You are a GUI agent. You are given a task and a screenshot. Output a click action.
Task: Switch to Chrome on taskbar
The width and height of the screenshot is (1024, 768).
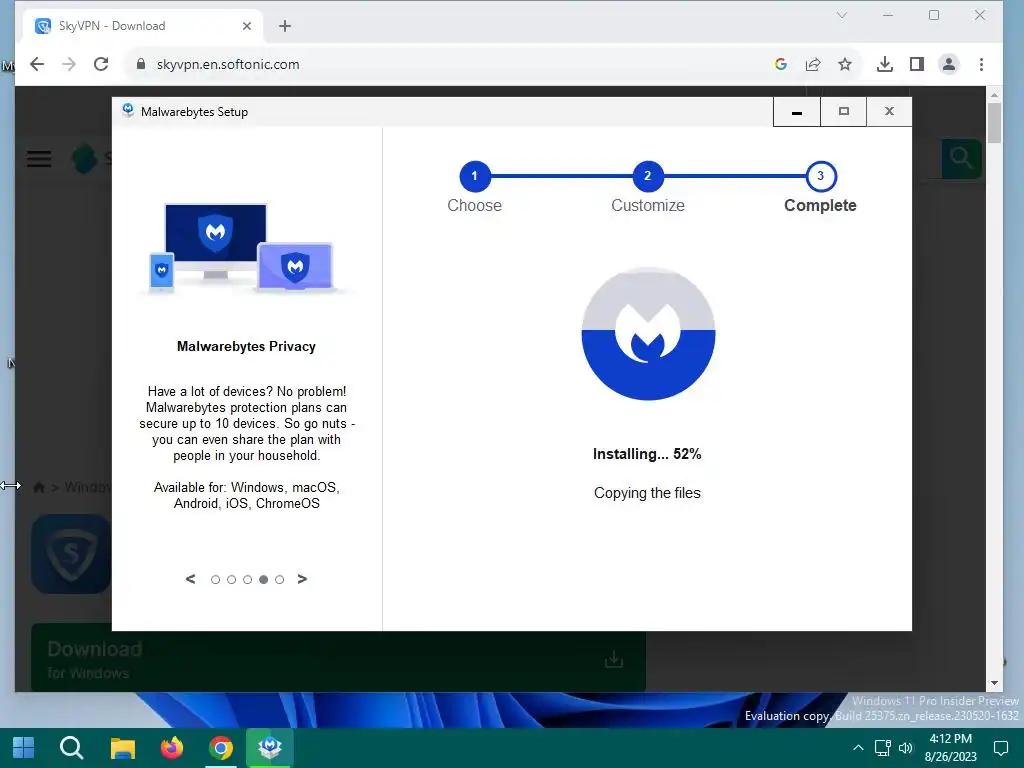pos(221,748)
